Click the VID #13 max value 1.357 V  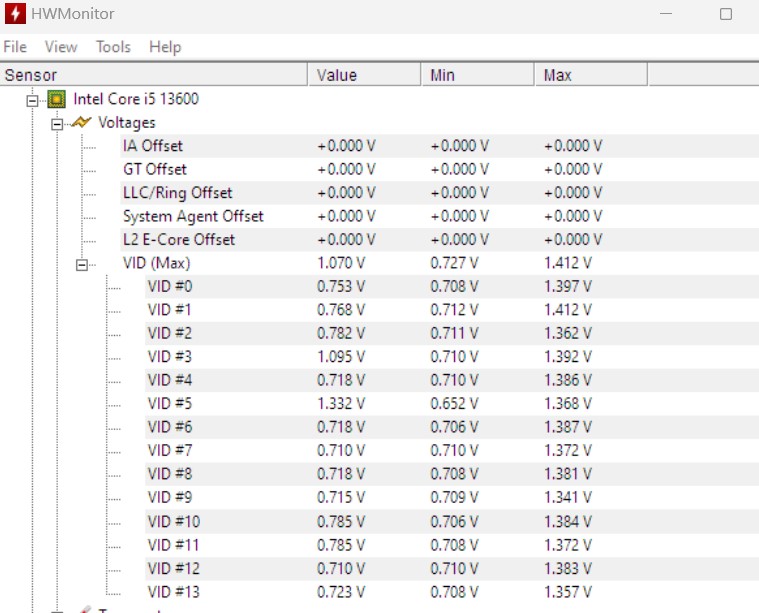point(568,592)
